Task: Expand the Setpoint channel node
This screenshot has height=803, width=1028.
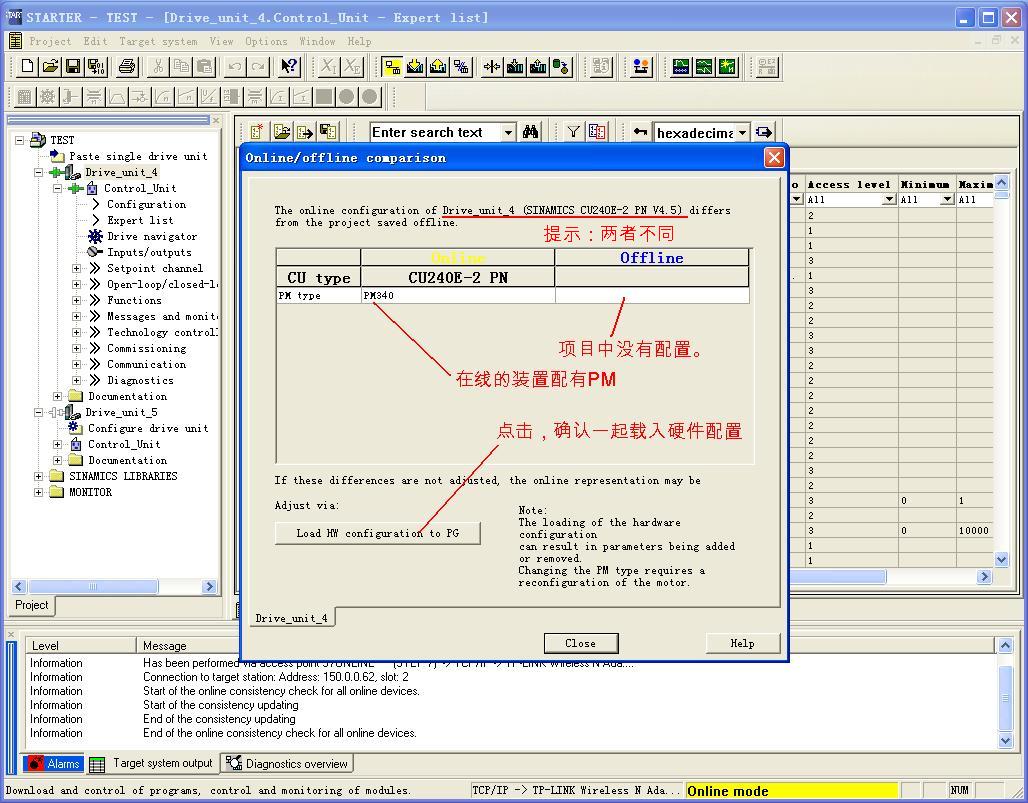Action: [x=77, y=268]
